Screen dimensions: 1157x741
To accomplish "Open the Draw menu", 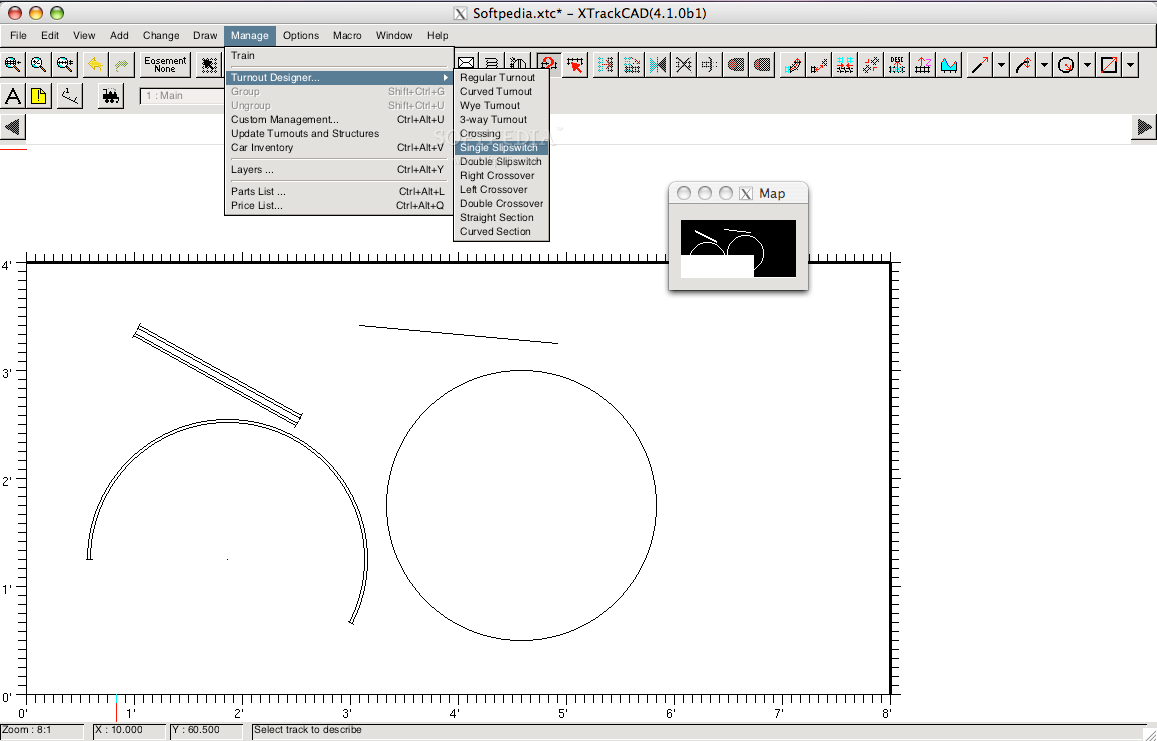I will click(x=205, y=35).
